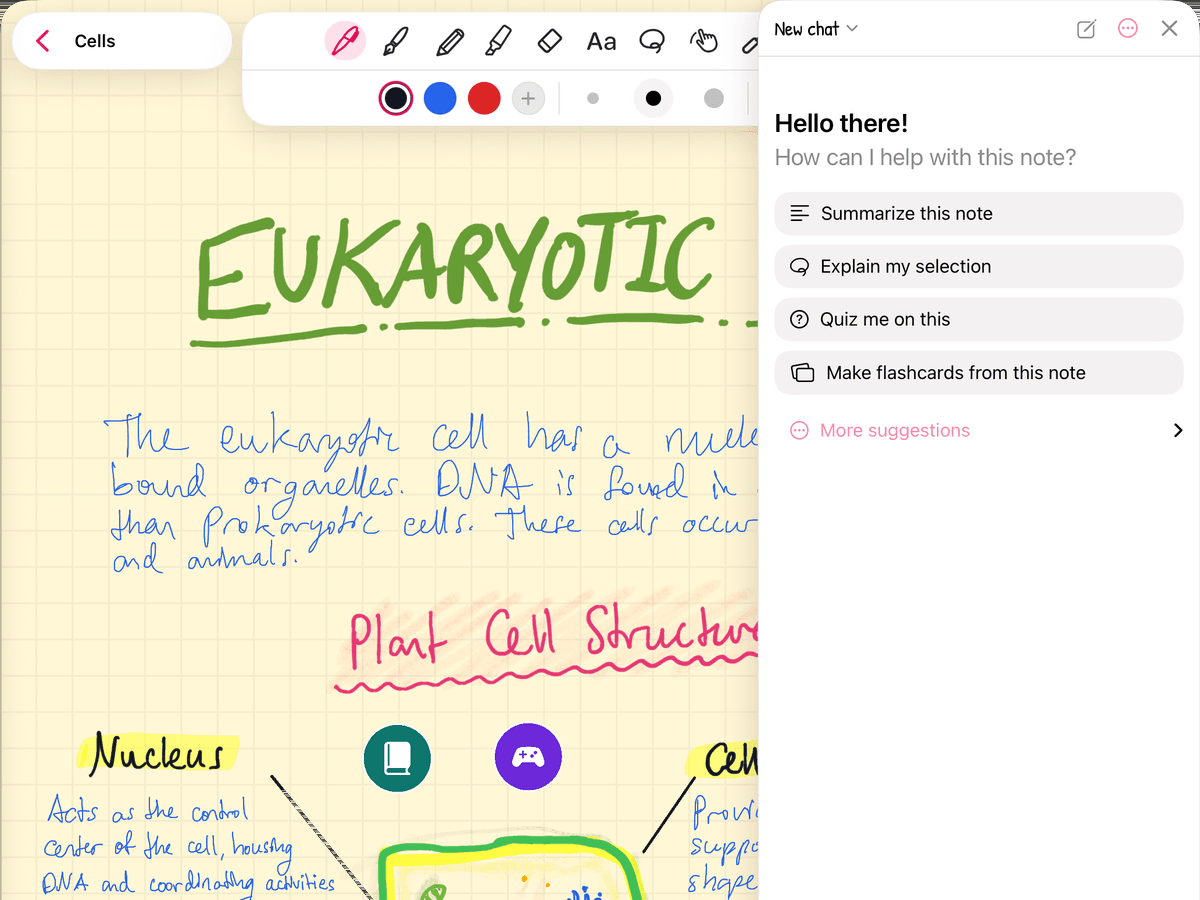This screenshot has width=1200, height=900.
Task: Select the pen tool
Action: coord(345,41)
